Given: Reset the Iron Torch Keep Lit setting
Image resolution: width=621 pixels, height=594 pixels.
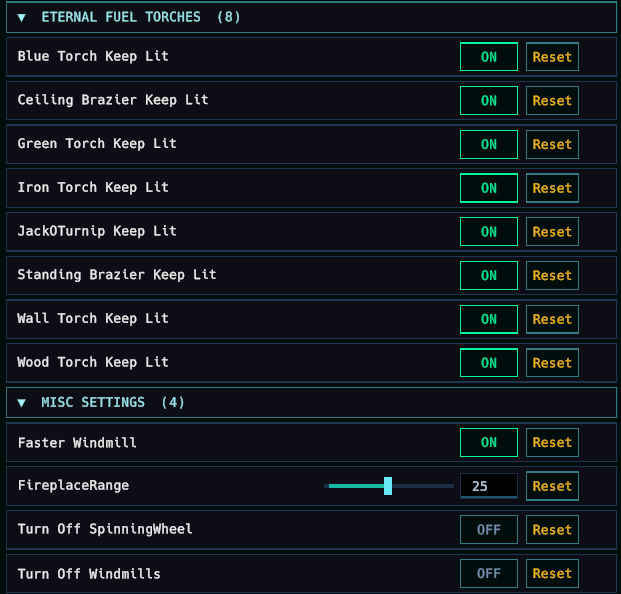Looking at the screenshot, I should click(x=552, y=188).
